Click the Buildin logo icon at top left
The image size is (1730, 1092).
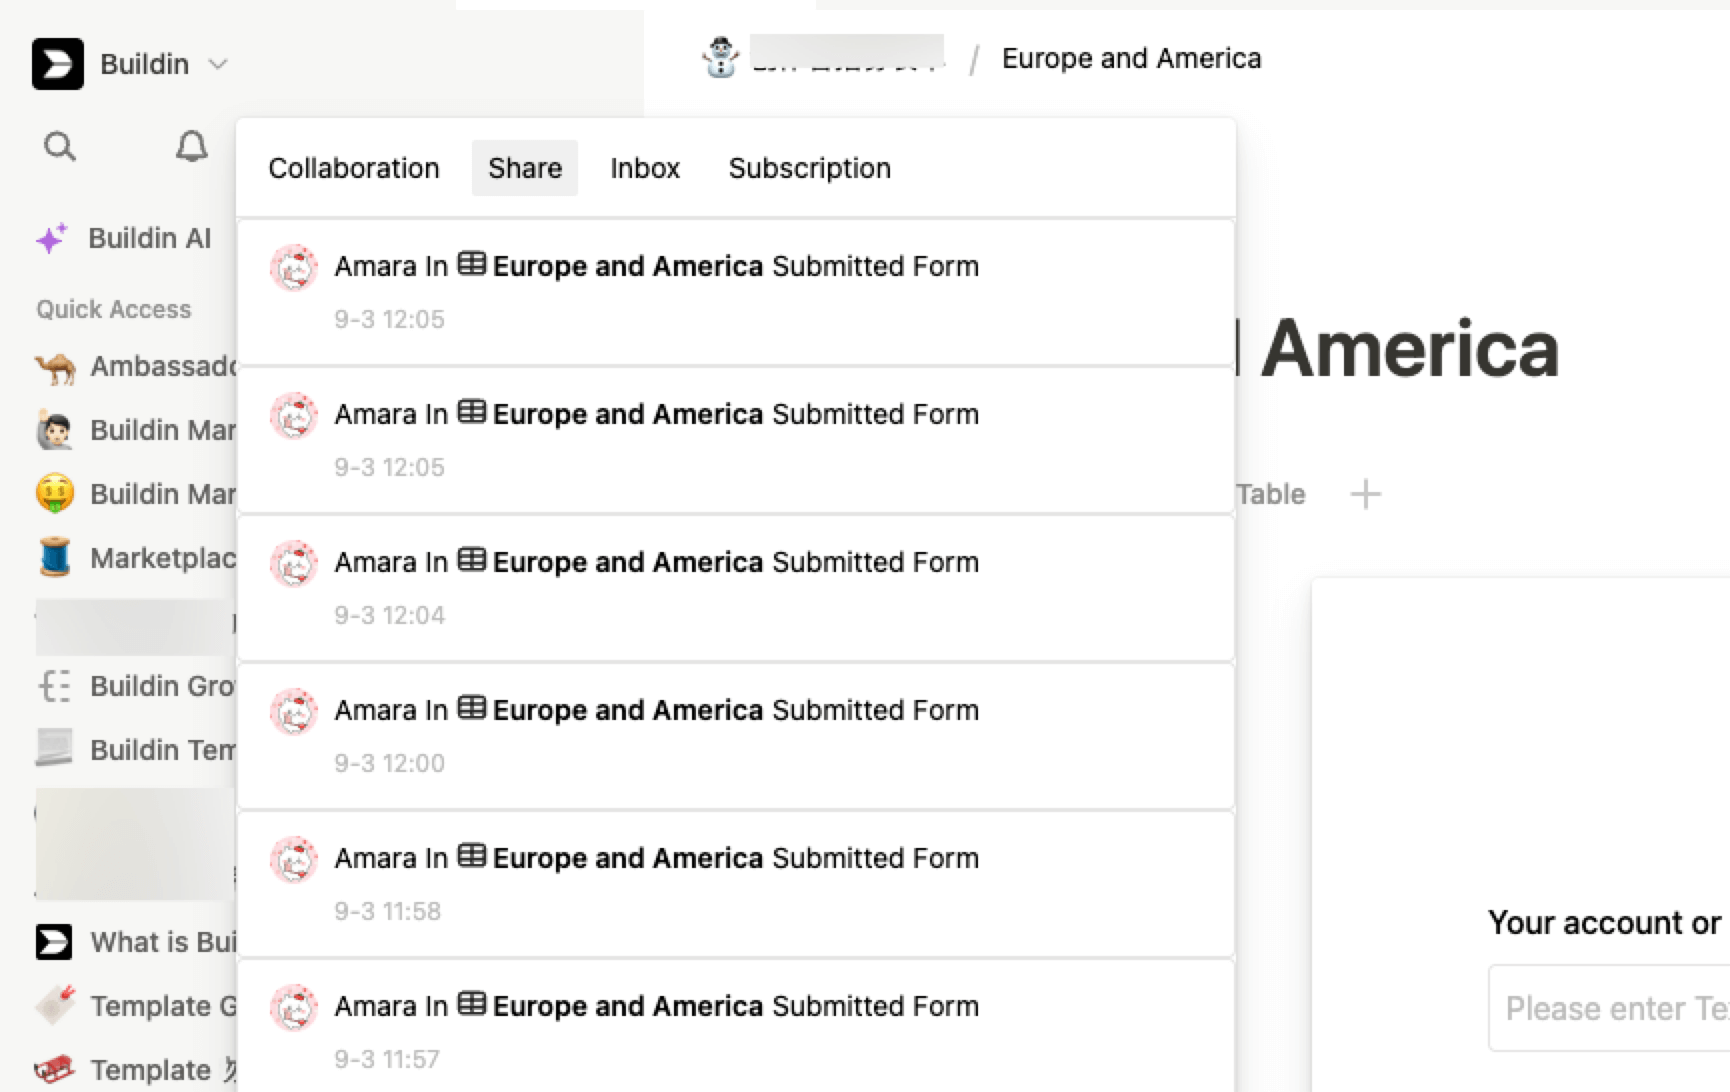point(57,64)
